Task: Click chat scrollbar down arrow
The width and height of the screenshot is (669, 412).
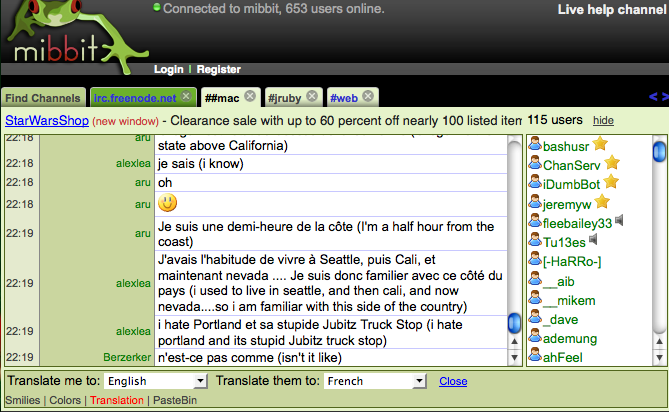Action: pyautogui.click(x=515, y=357)
